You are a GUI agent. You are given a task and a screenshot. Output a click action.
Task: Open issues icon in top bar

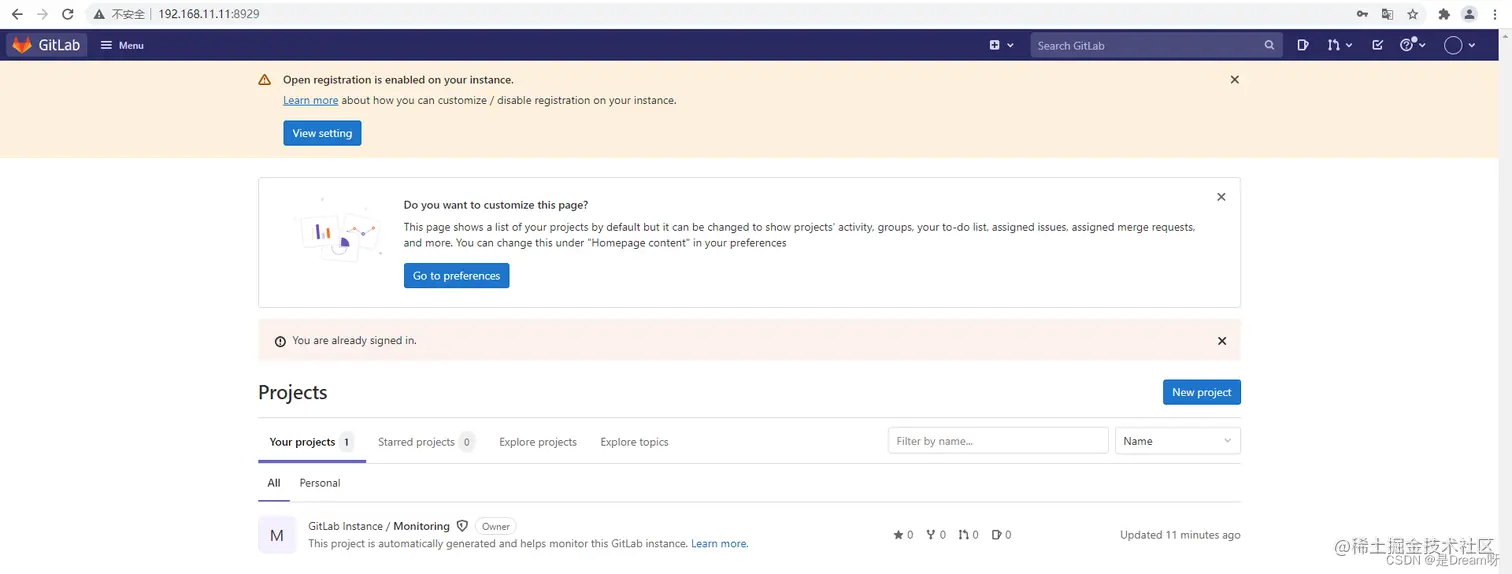click(x=1302, y=45)
